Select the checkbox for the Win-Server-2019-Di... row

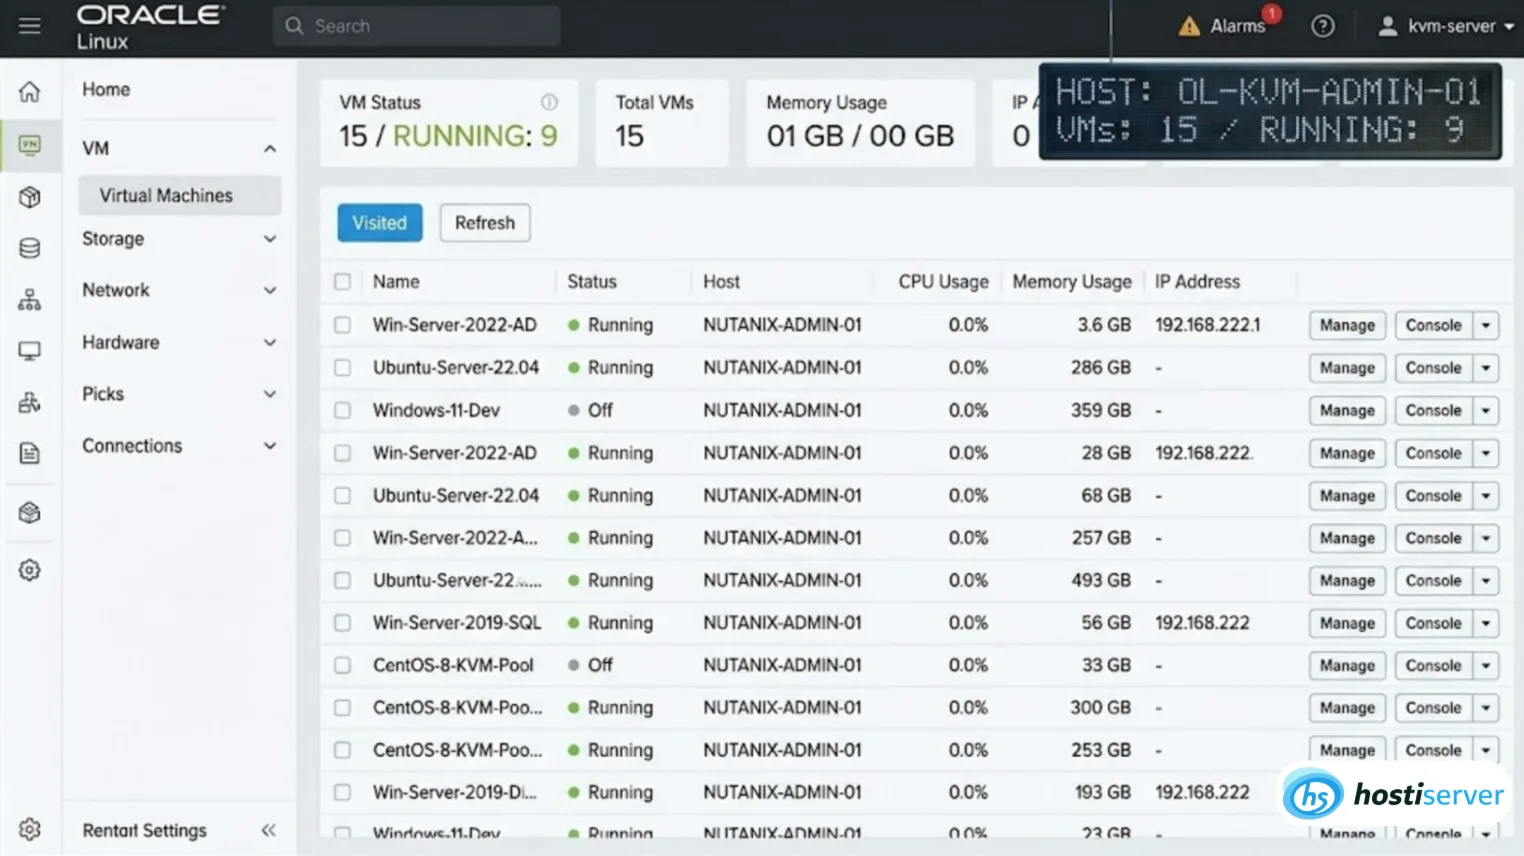point(342,792)
